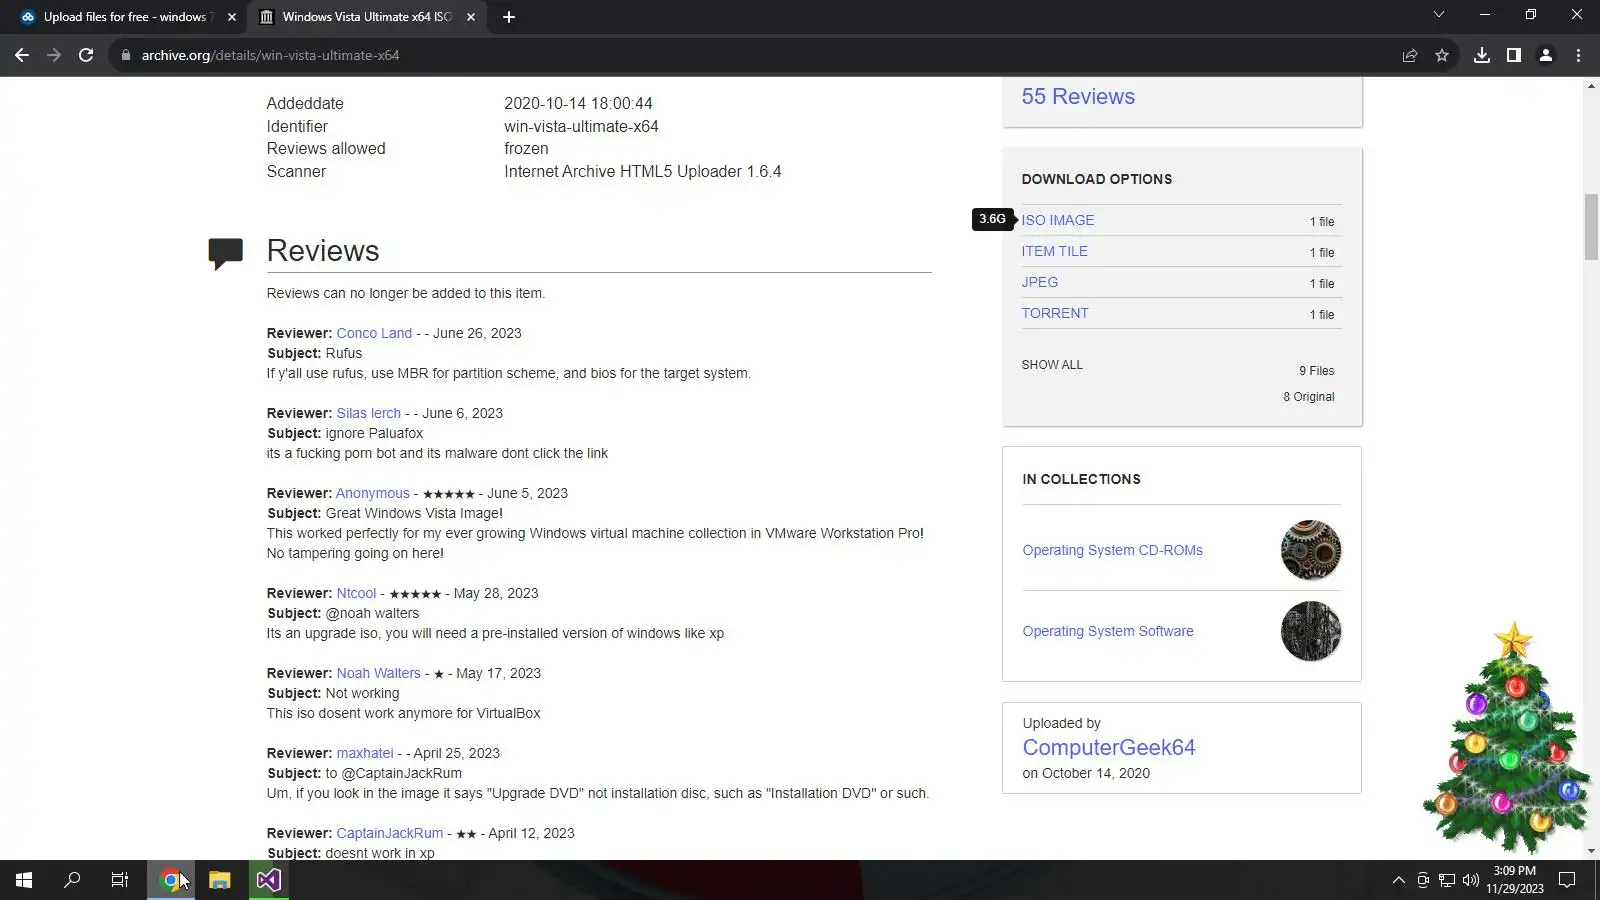Viewport: 1600px width, 900px height.
Task: Download the ITEM TILE file
Action: tap(1055, 251)
